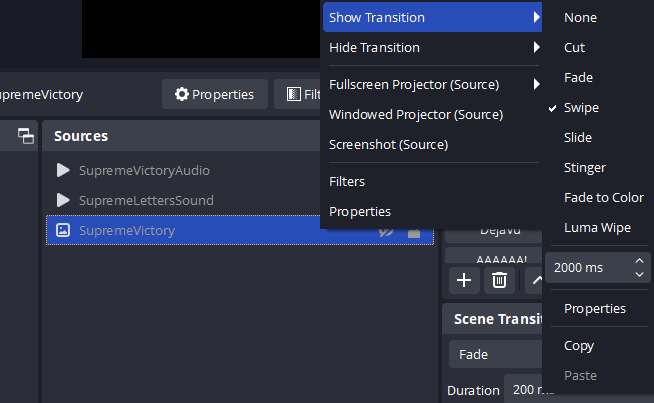Toggle lock on SupremeVictory source

(x=414, y=233)
